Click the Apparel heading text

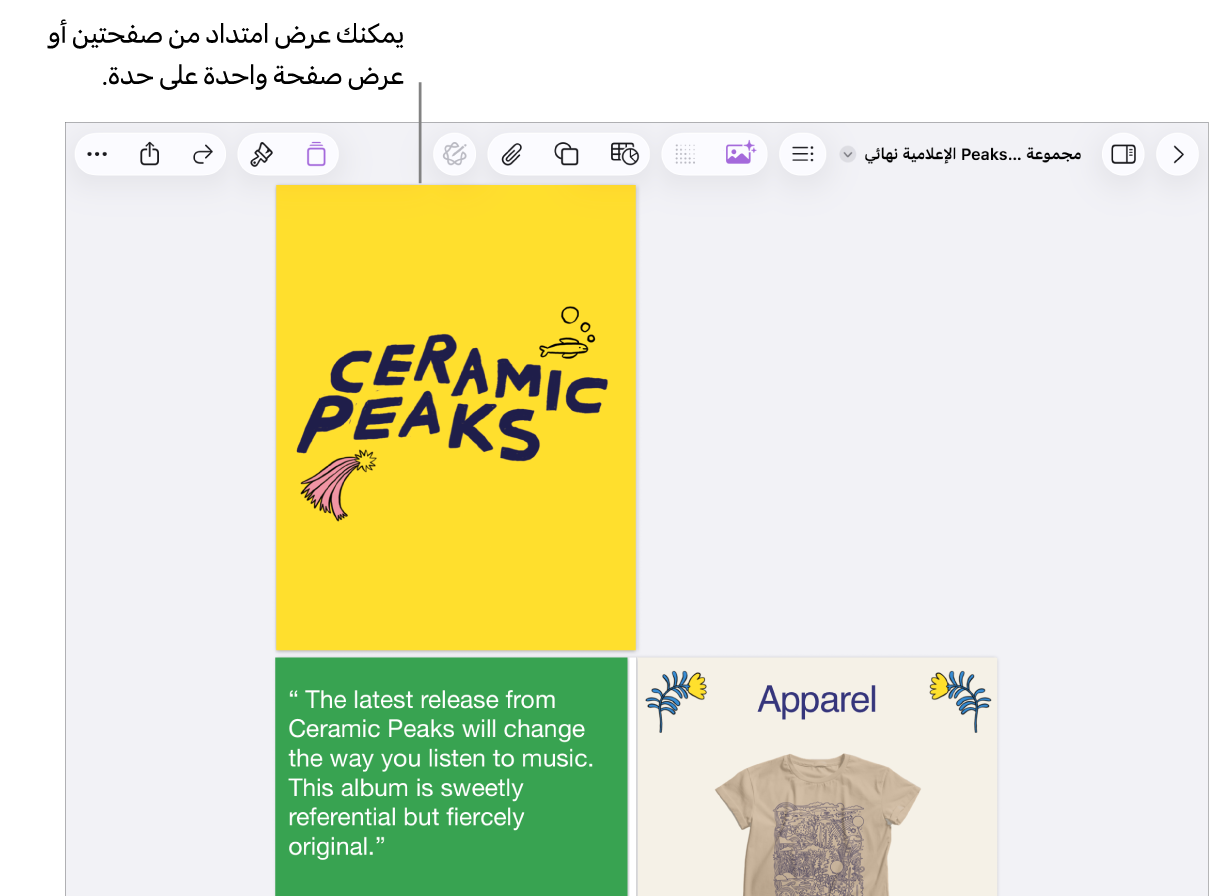[x=817, y=700]
